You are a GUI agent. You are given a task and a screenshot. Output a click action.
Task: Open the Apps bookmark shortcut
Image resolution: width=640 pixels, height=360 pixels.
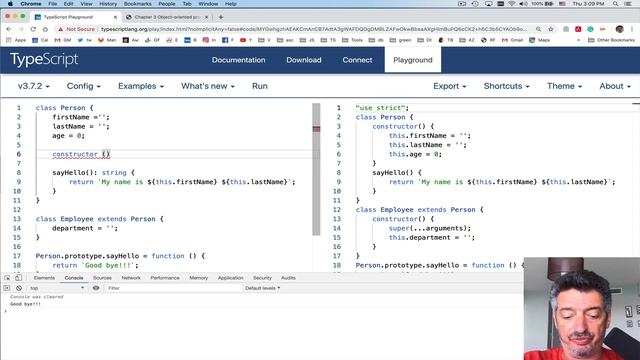pos(17,40)
